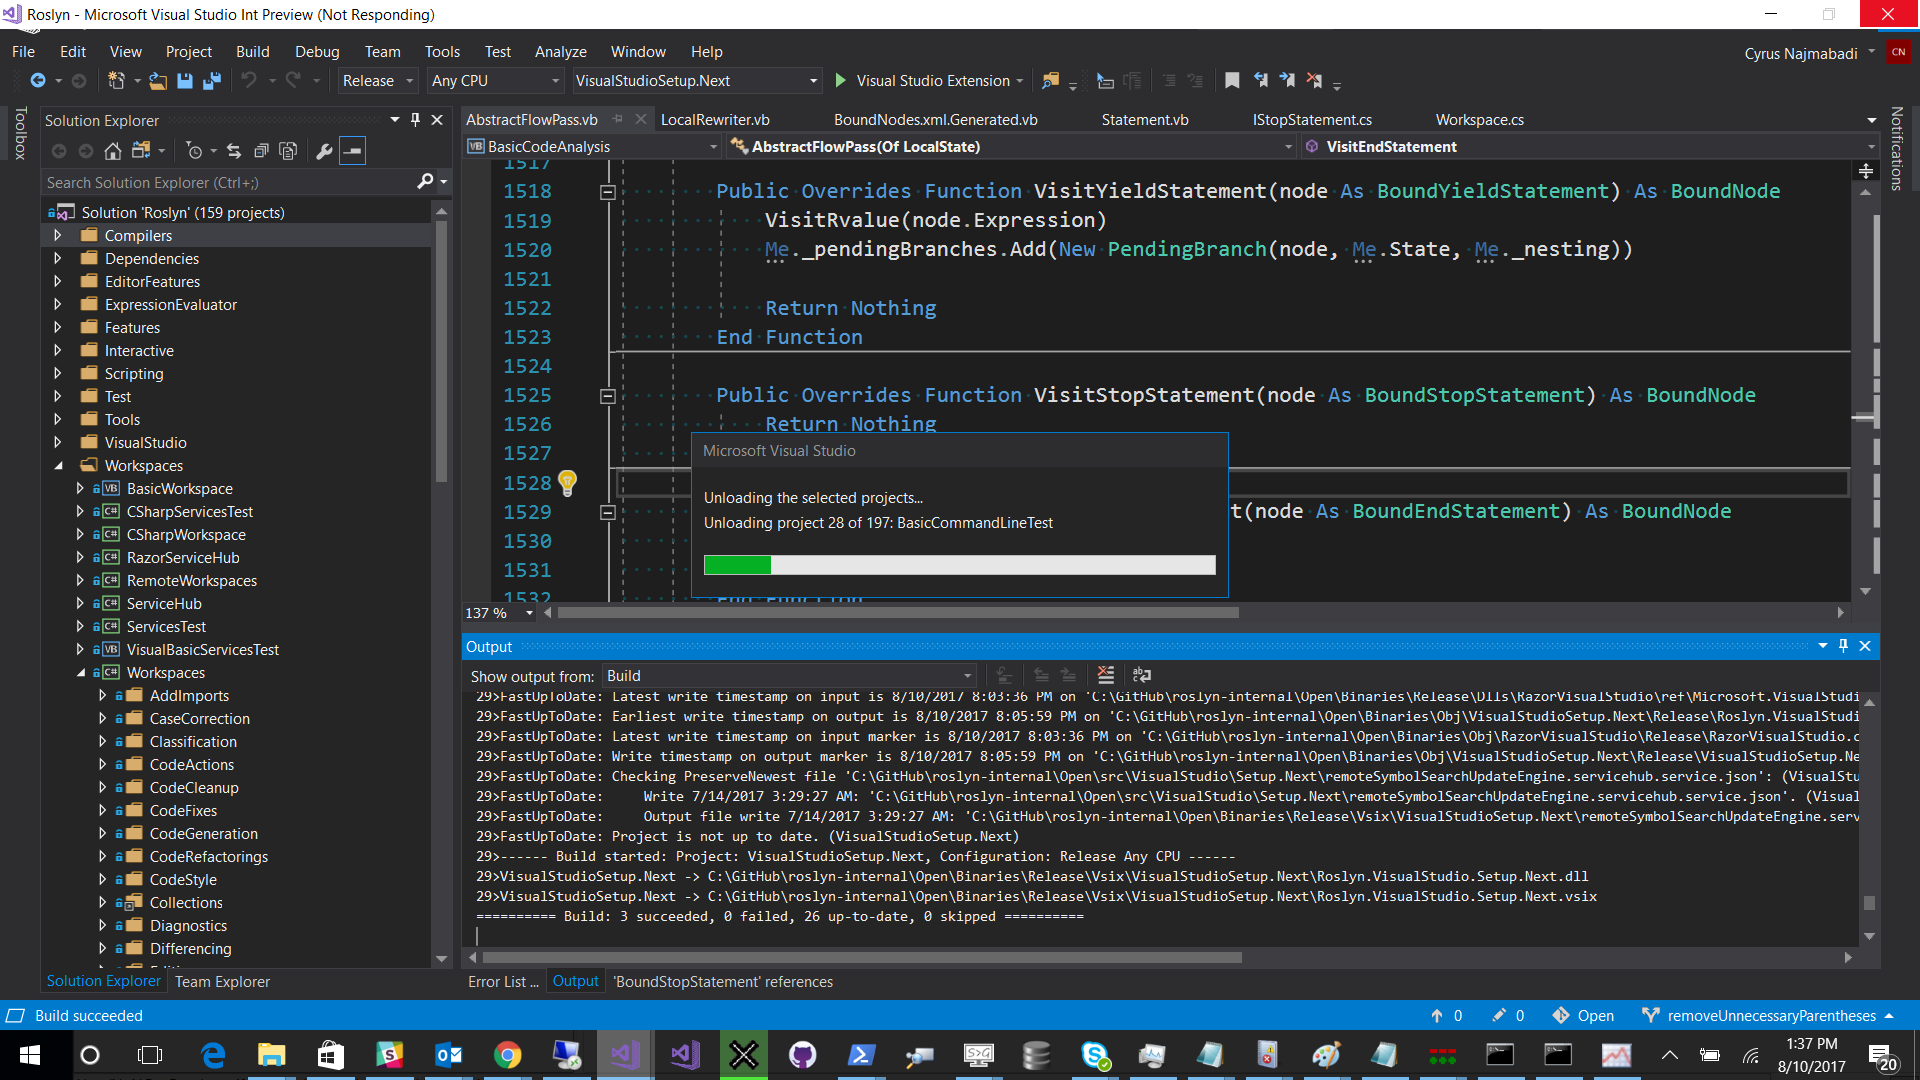Click the Save All toolbar icon
This screenshot has height=1080, width=1920.
pyautogui.click(x=212, y=81)
